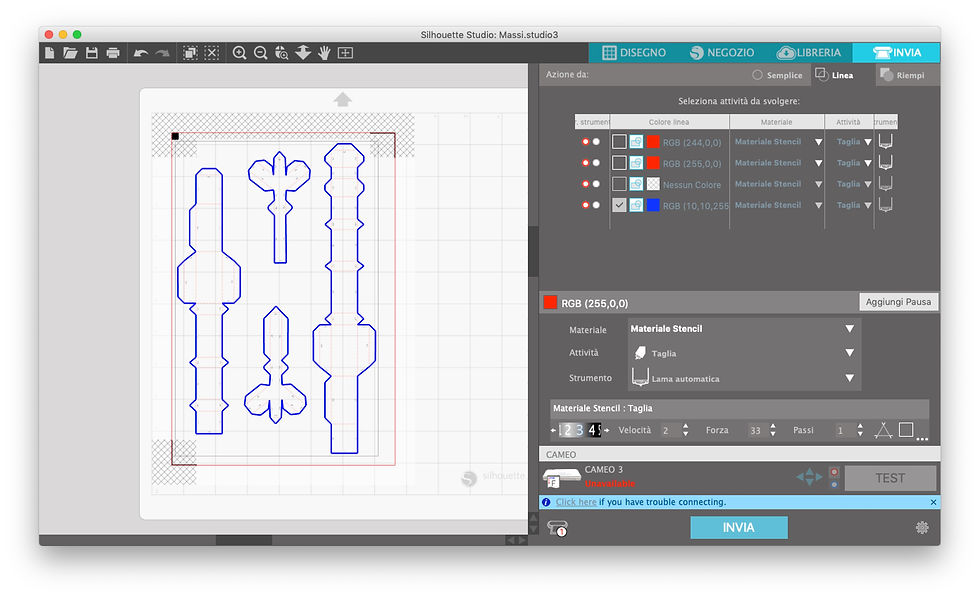
Task: Click the drag zoom down-arrow icon
Action: [303, 53]
